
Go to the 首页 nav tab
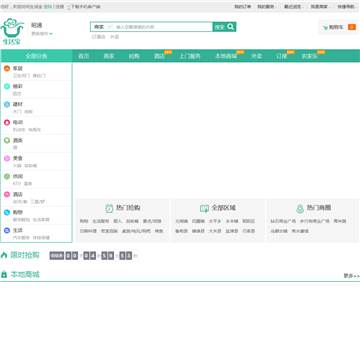84,56
